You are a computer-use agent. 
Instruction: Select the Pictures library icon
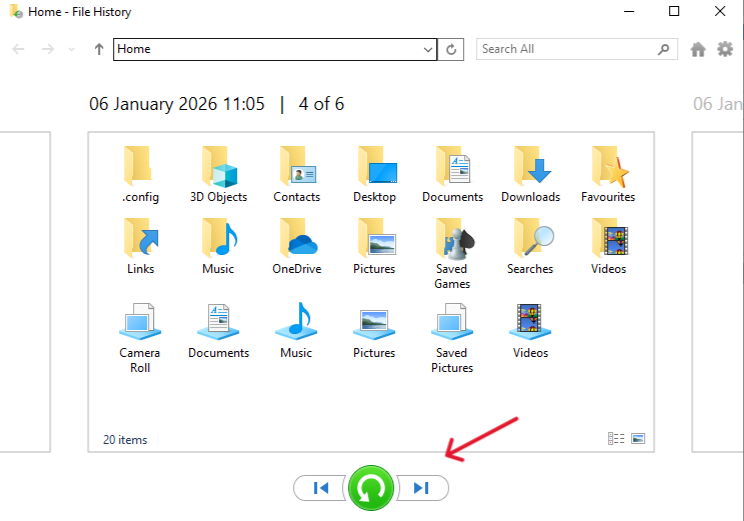pyautogui.click(x=374, y=324)
